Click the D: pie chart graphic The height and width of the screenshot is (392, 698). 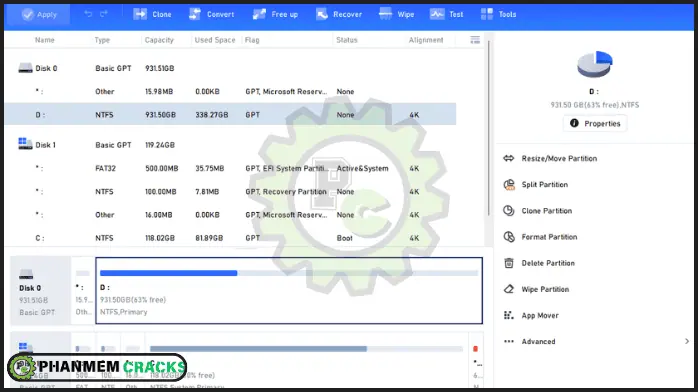pyautogui.click(x=595, y=64)
